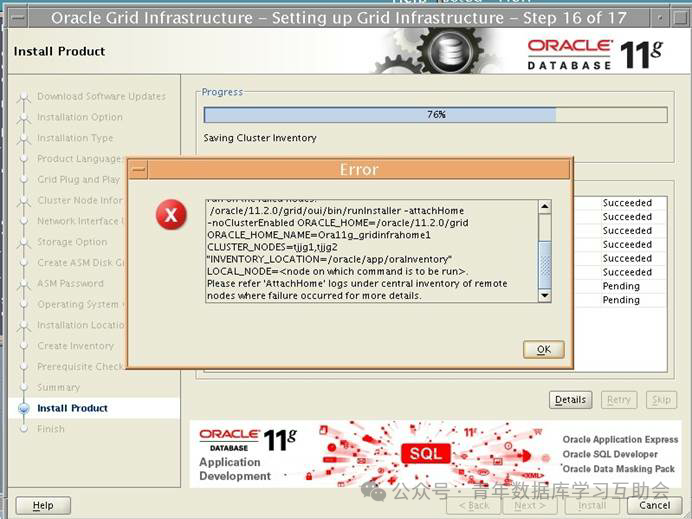Click the last Succeeded status row
Screen dimensions: 692x519
pos(627,272)
